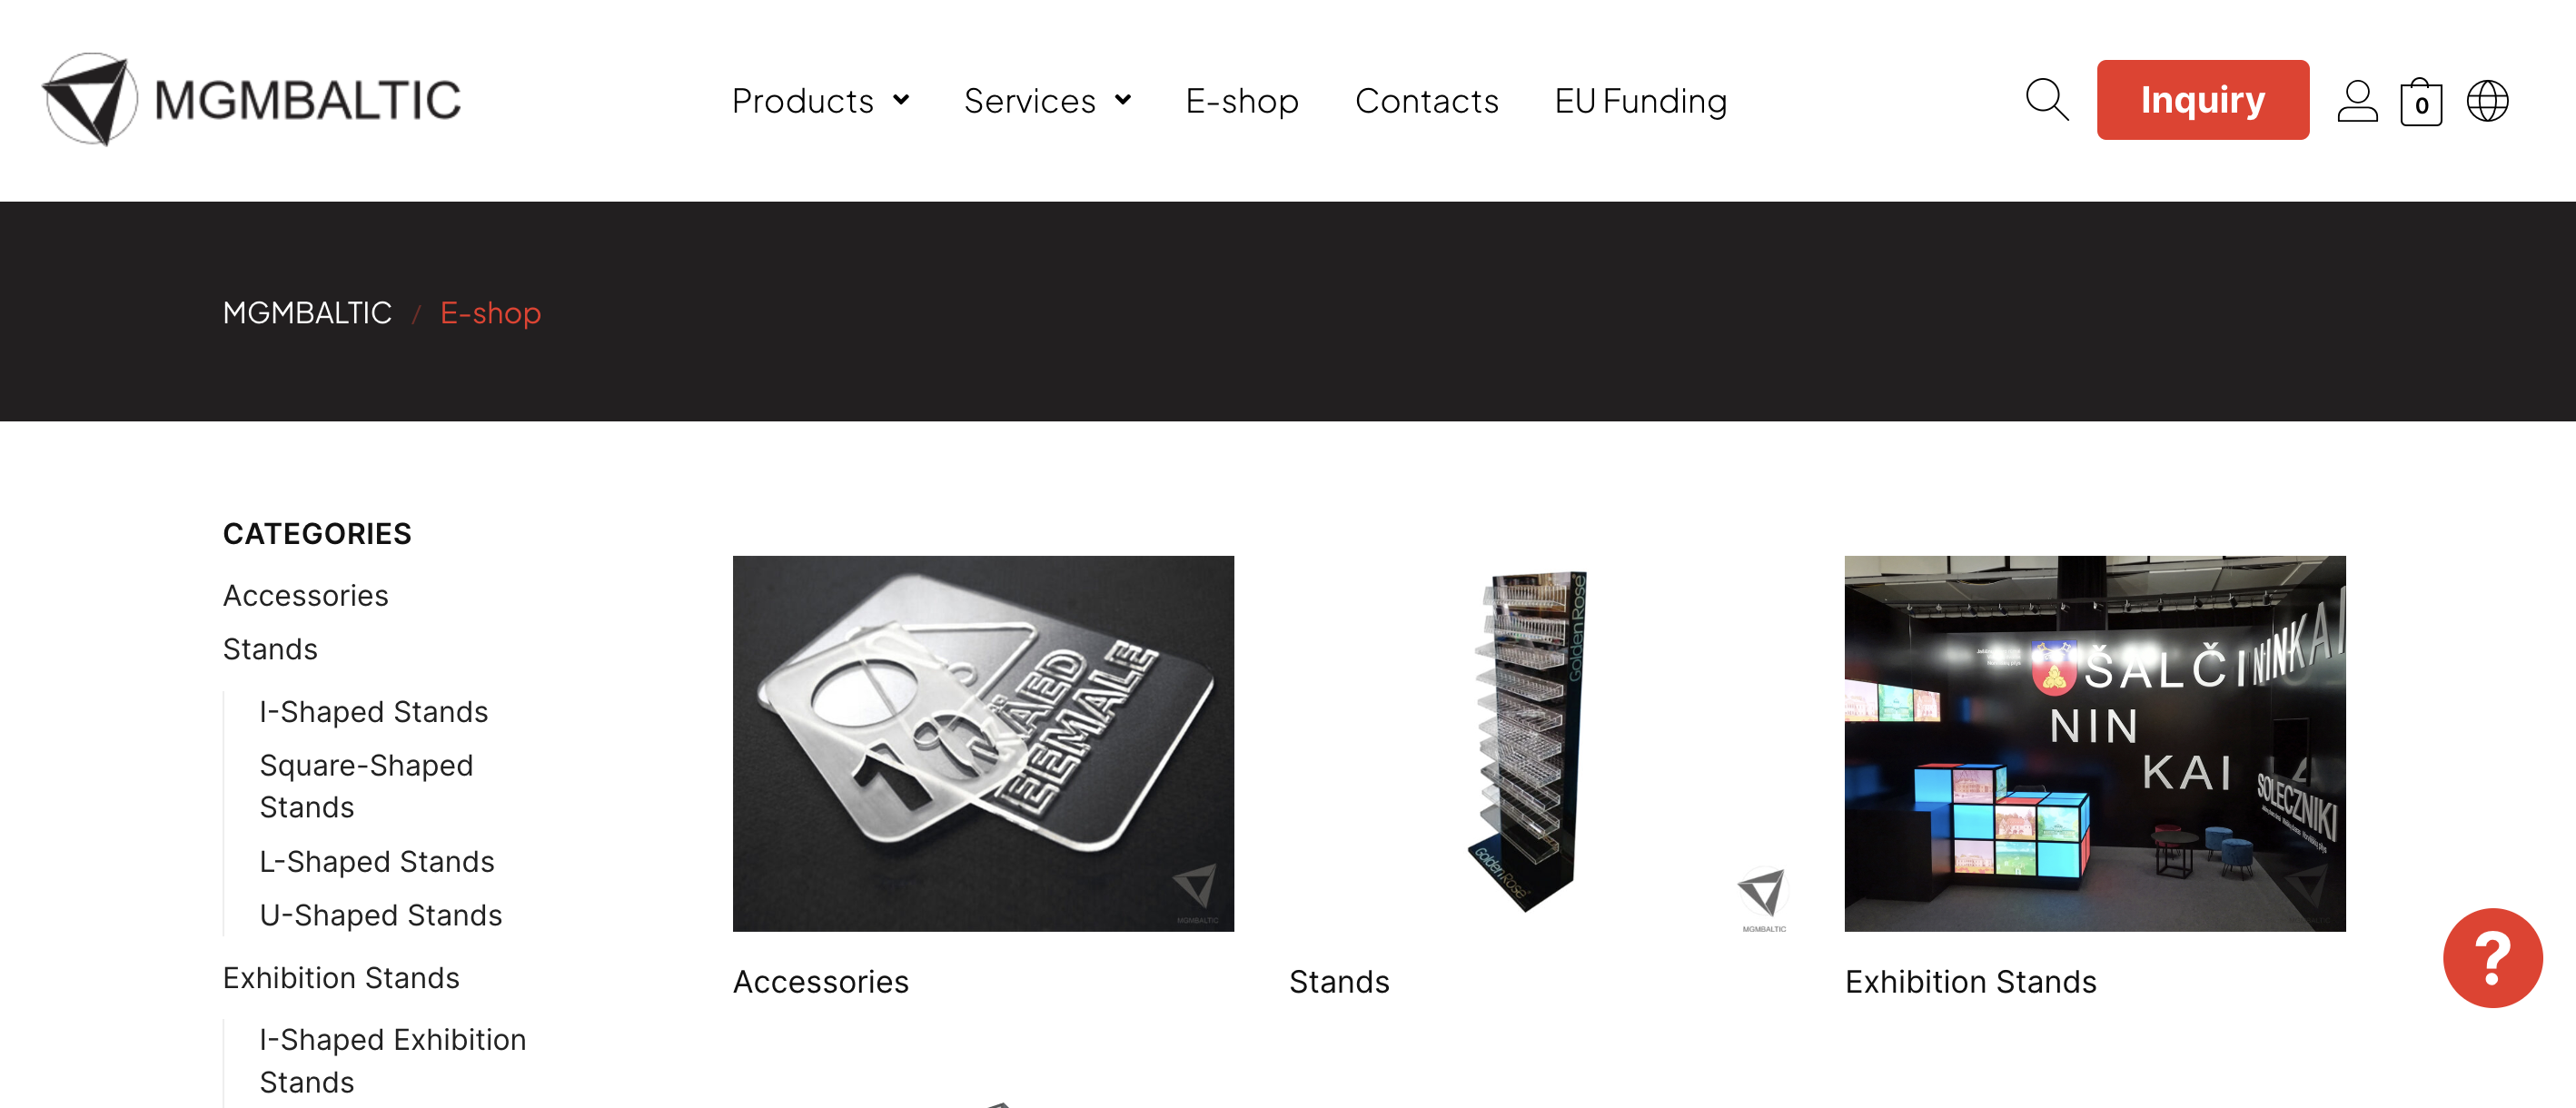The image size is (2576, 1108).
Task: Open the shopping cart bag icon
Action: [x=2421, y=101]
